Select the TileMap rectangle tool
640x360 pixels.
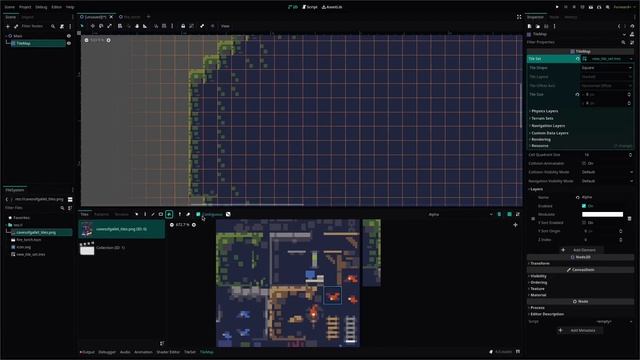tap(161, 214)
